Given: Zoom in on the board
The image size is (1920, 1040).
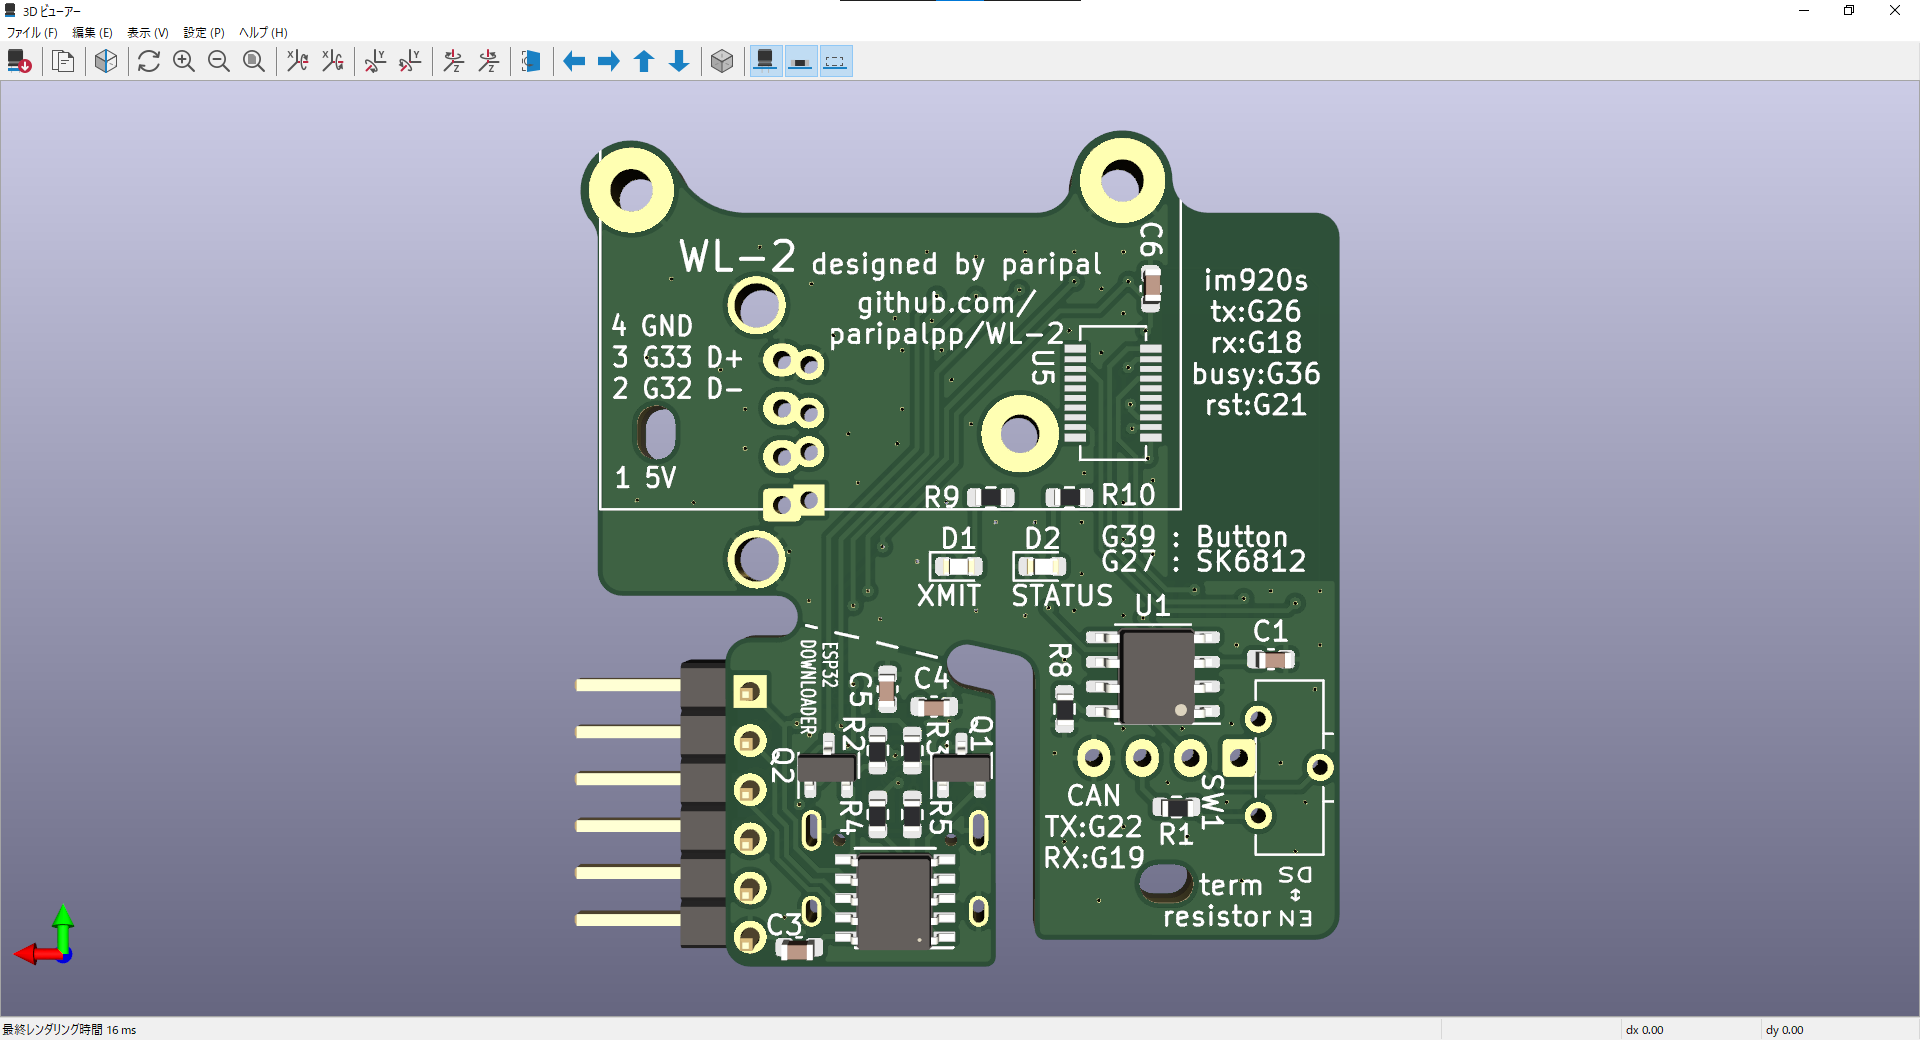Looking at the screenshot, I should pos(184,61).
